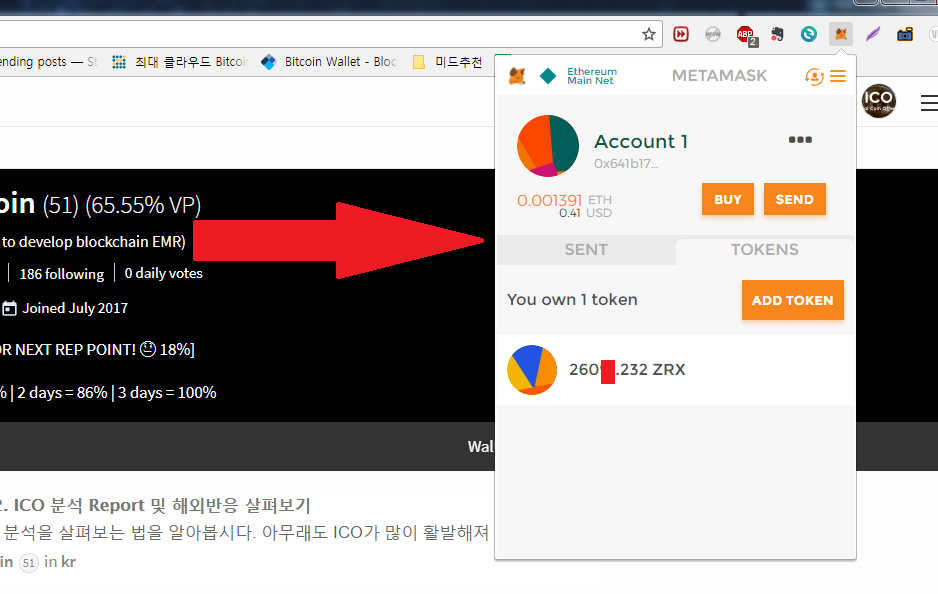Select the ZRX token row
938x594 pixels.
pos(675,370)
